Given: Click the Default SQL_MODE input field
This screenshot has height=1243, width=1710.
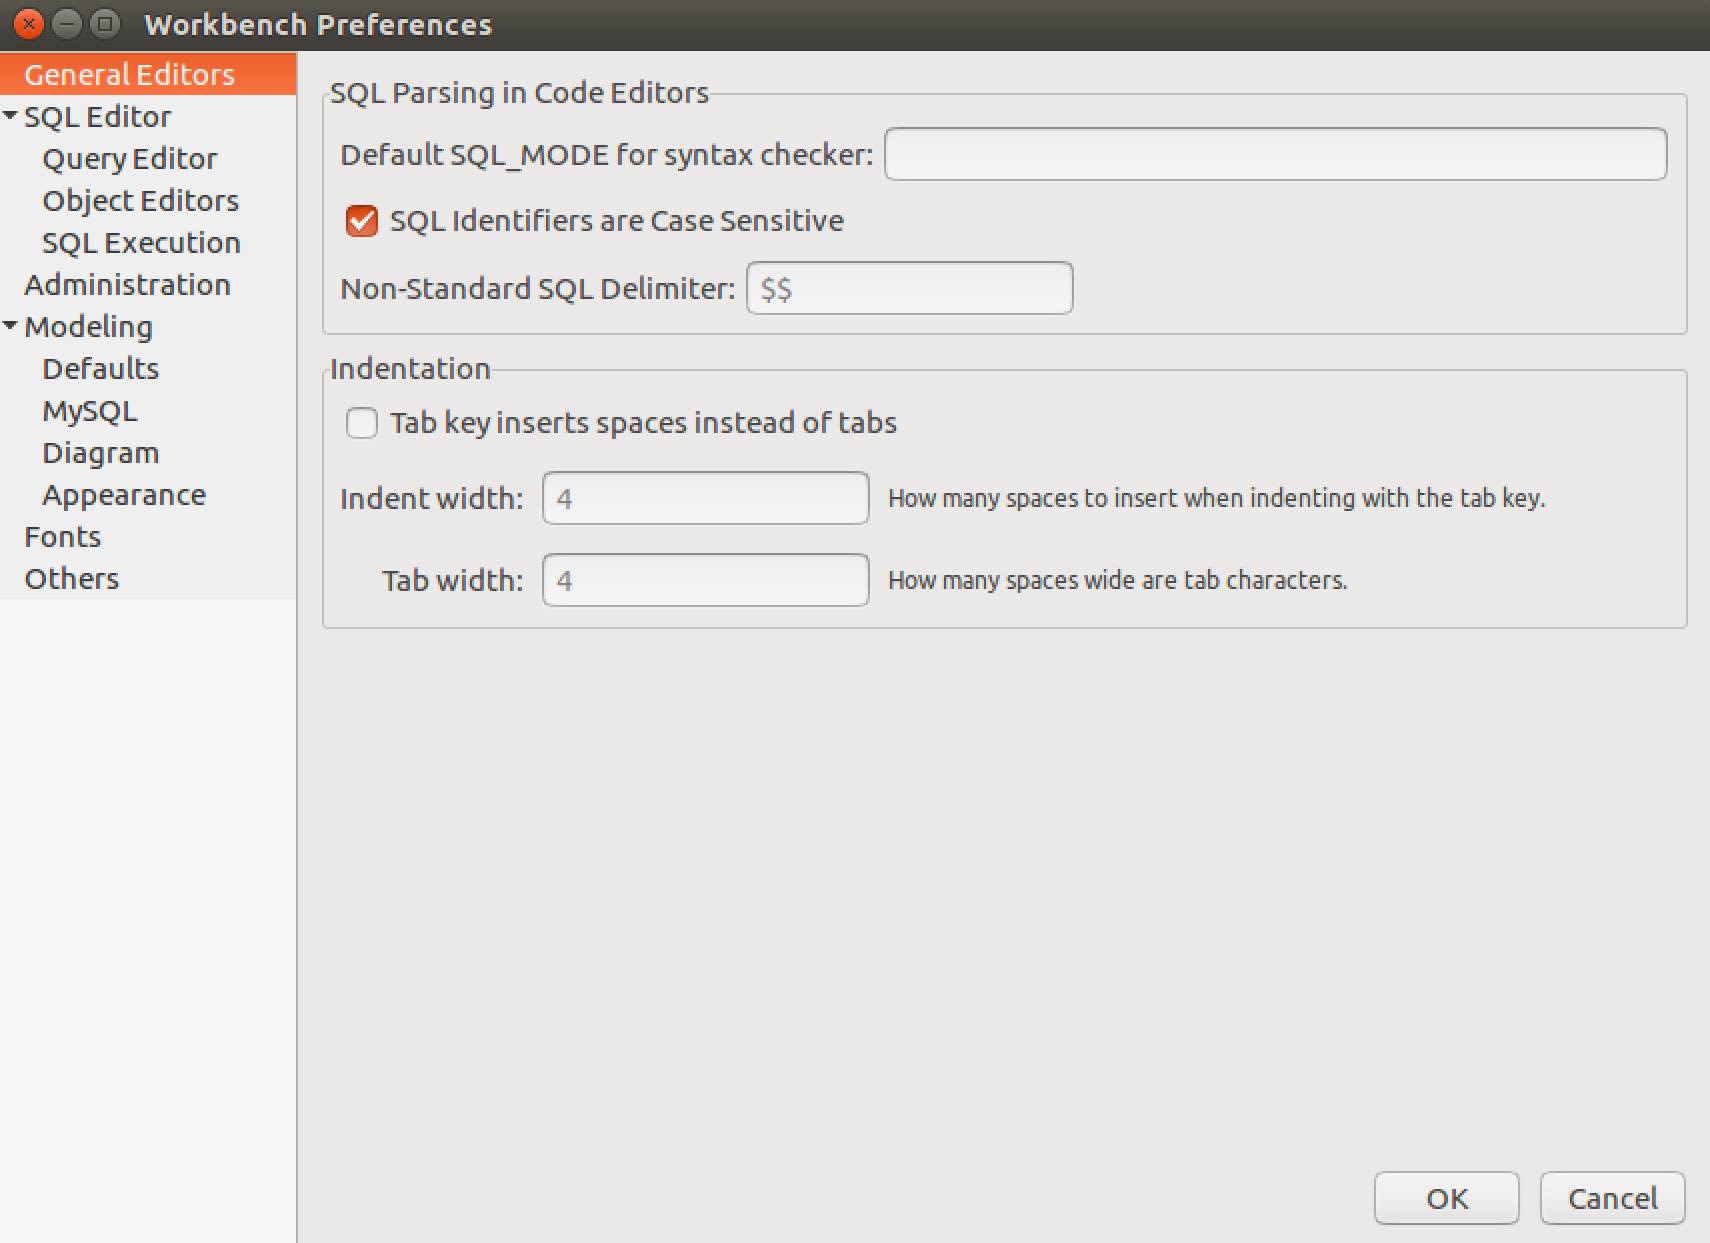Looking at the screenshot, I should pos(1274,154).
